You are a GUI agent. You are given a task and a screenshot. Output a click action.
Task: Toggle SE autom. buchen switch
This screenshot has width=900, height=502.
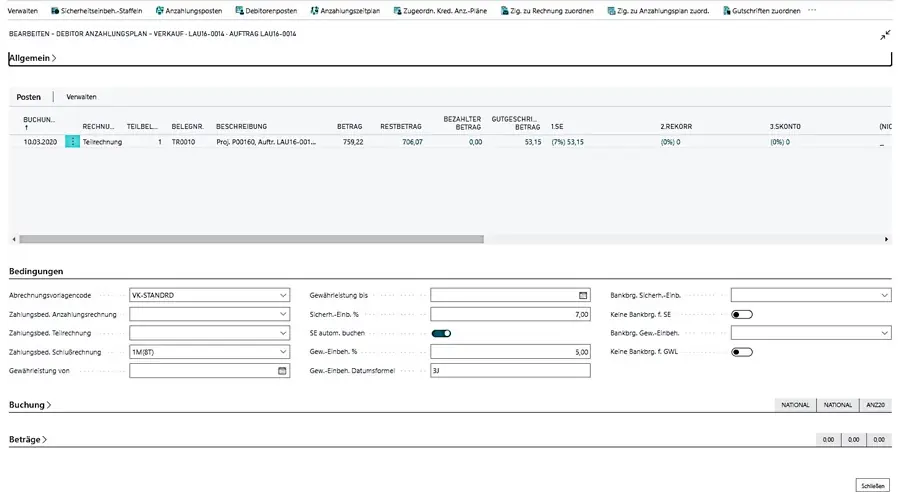click(x=441, y=333)
